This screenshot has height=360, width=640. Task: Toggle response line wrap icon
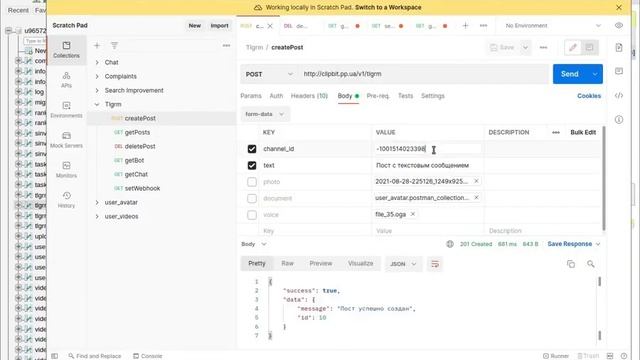pyautogui.click(x=435, y=264)
